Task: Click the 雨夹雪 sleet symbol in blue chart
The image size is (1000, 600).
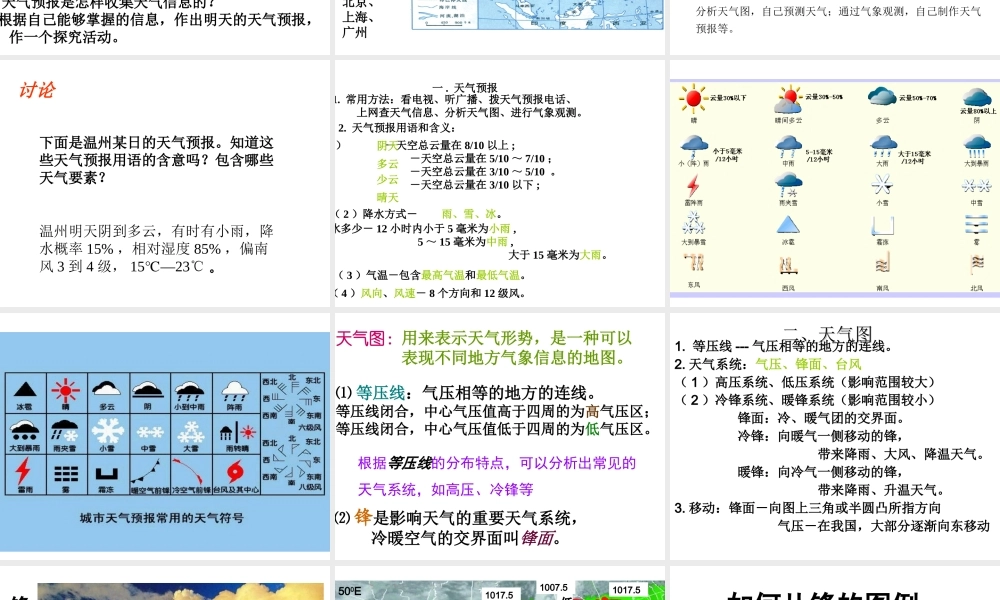Action: [x=64, y=431]
